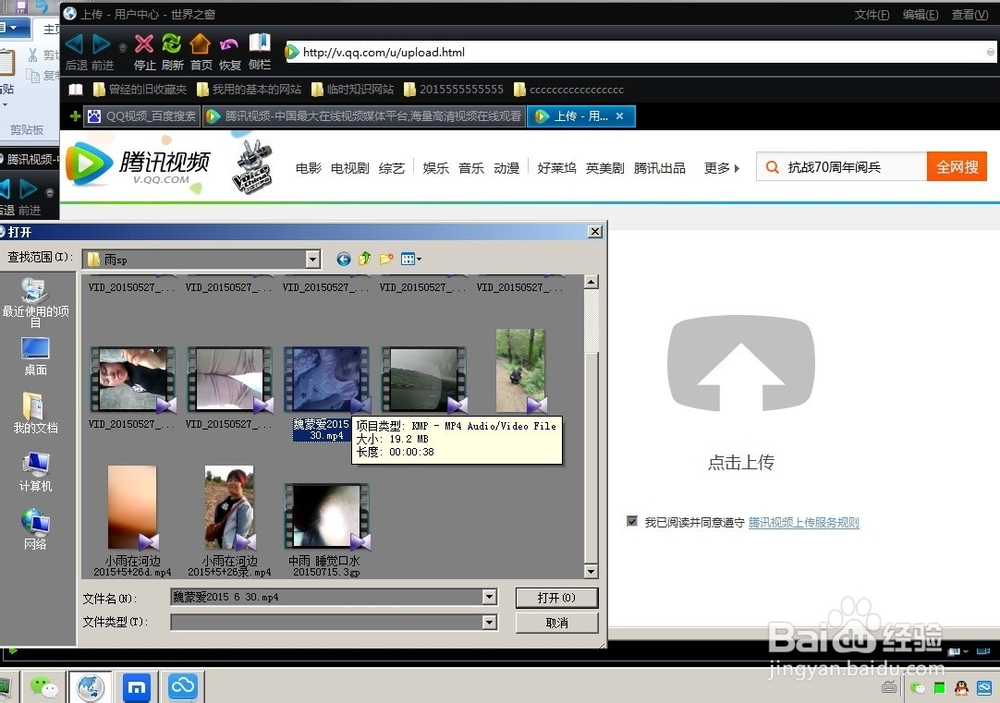Click the large upload arrow icon
This screenshot has height=703, width=1000.
pyautogui.click(x=740, y=364)
